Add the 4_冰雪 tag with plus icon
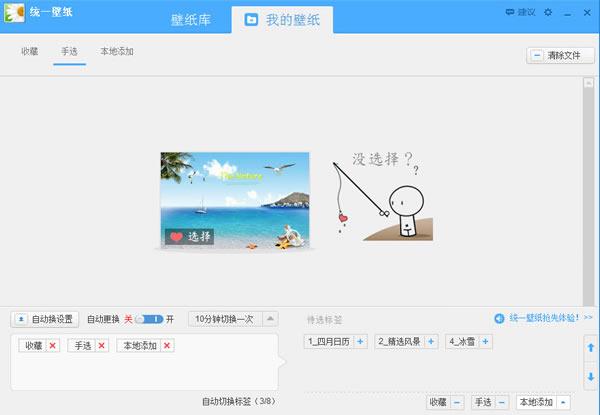 pyautogui.click(x=486, y=342)
